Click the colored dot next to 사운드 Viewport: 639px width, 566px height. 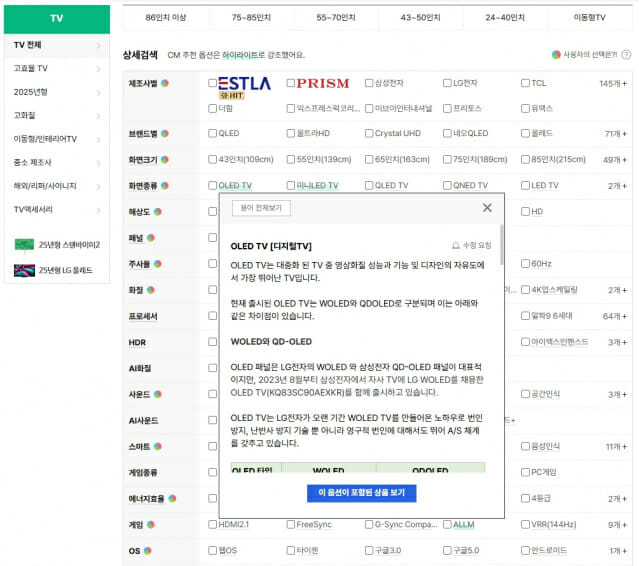point(158,394)
